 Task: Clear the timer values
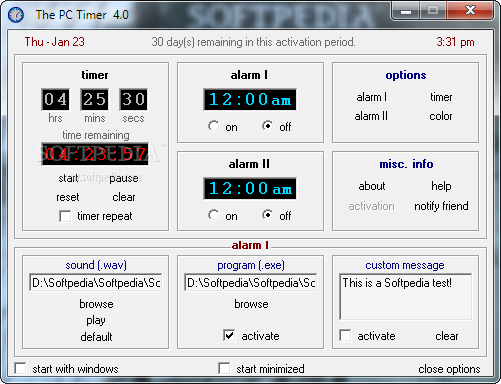(124, 197)
